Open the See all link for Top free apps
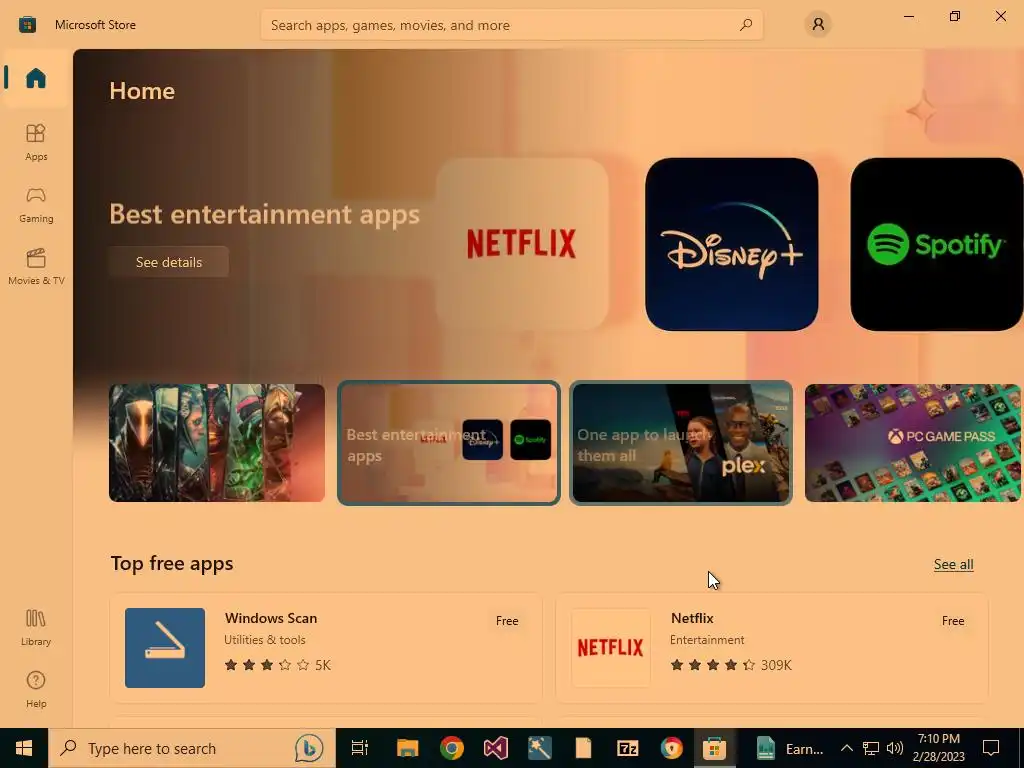Image resolution: width=1024 pixels, height=768 pixels. [x=953, y=564]
